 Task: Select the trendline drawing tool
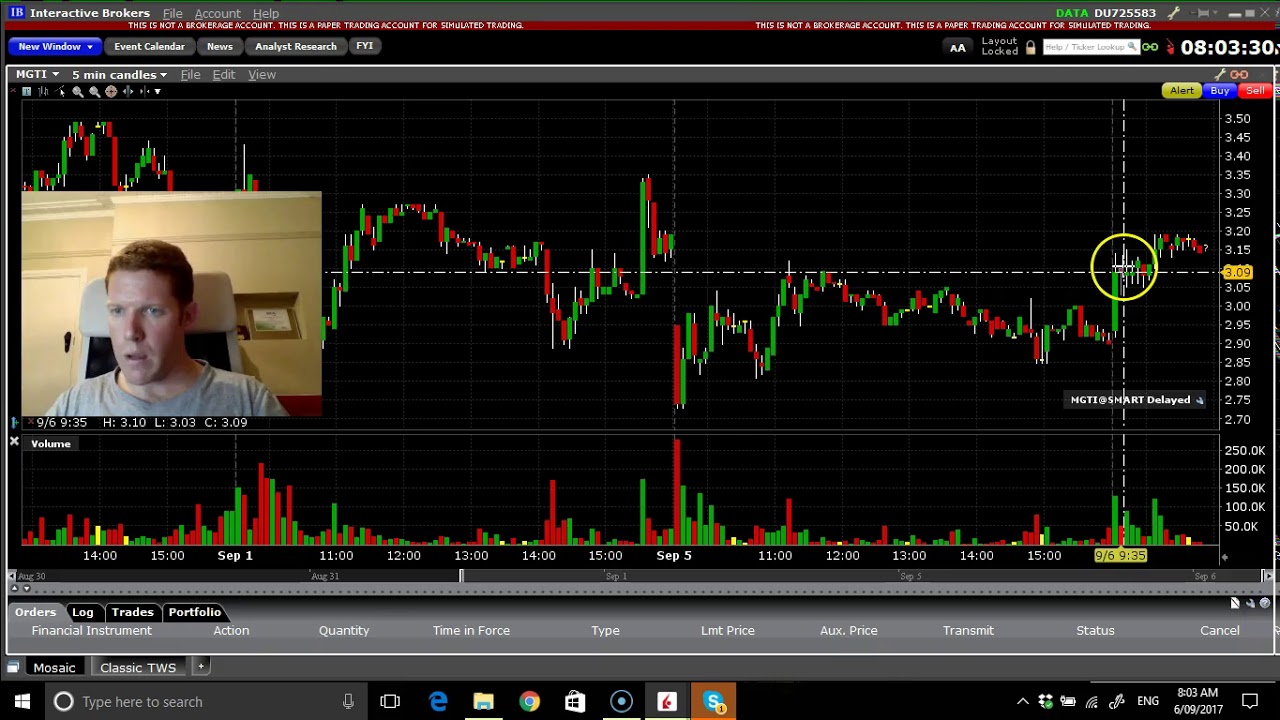click(x=60, y=91)
